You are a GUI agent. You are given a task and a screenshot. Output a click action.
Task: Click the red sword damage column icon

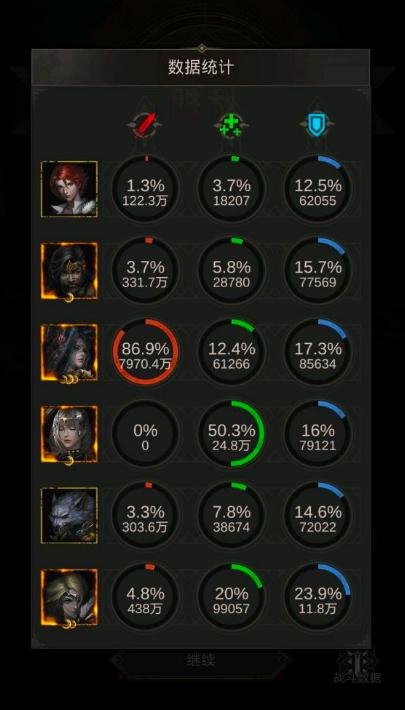(x=145, y=124)
